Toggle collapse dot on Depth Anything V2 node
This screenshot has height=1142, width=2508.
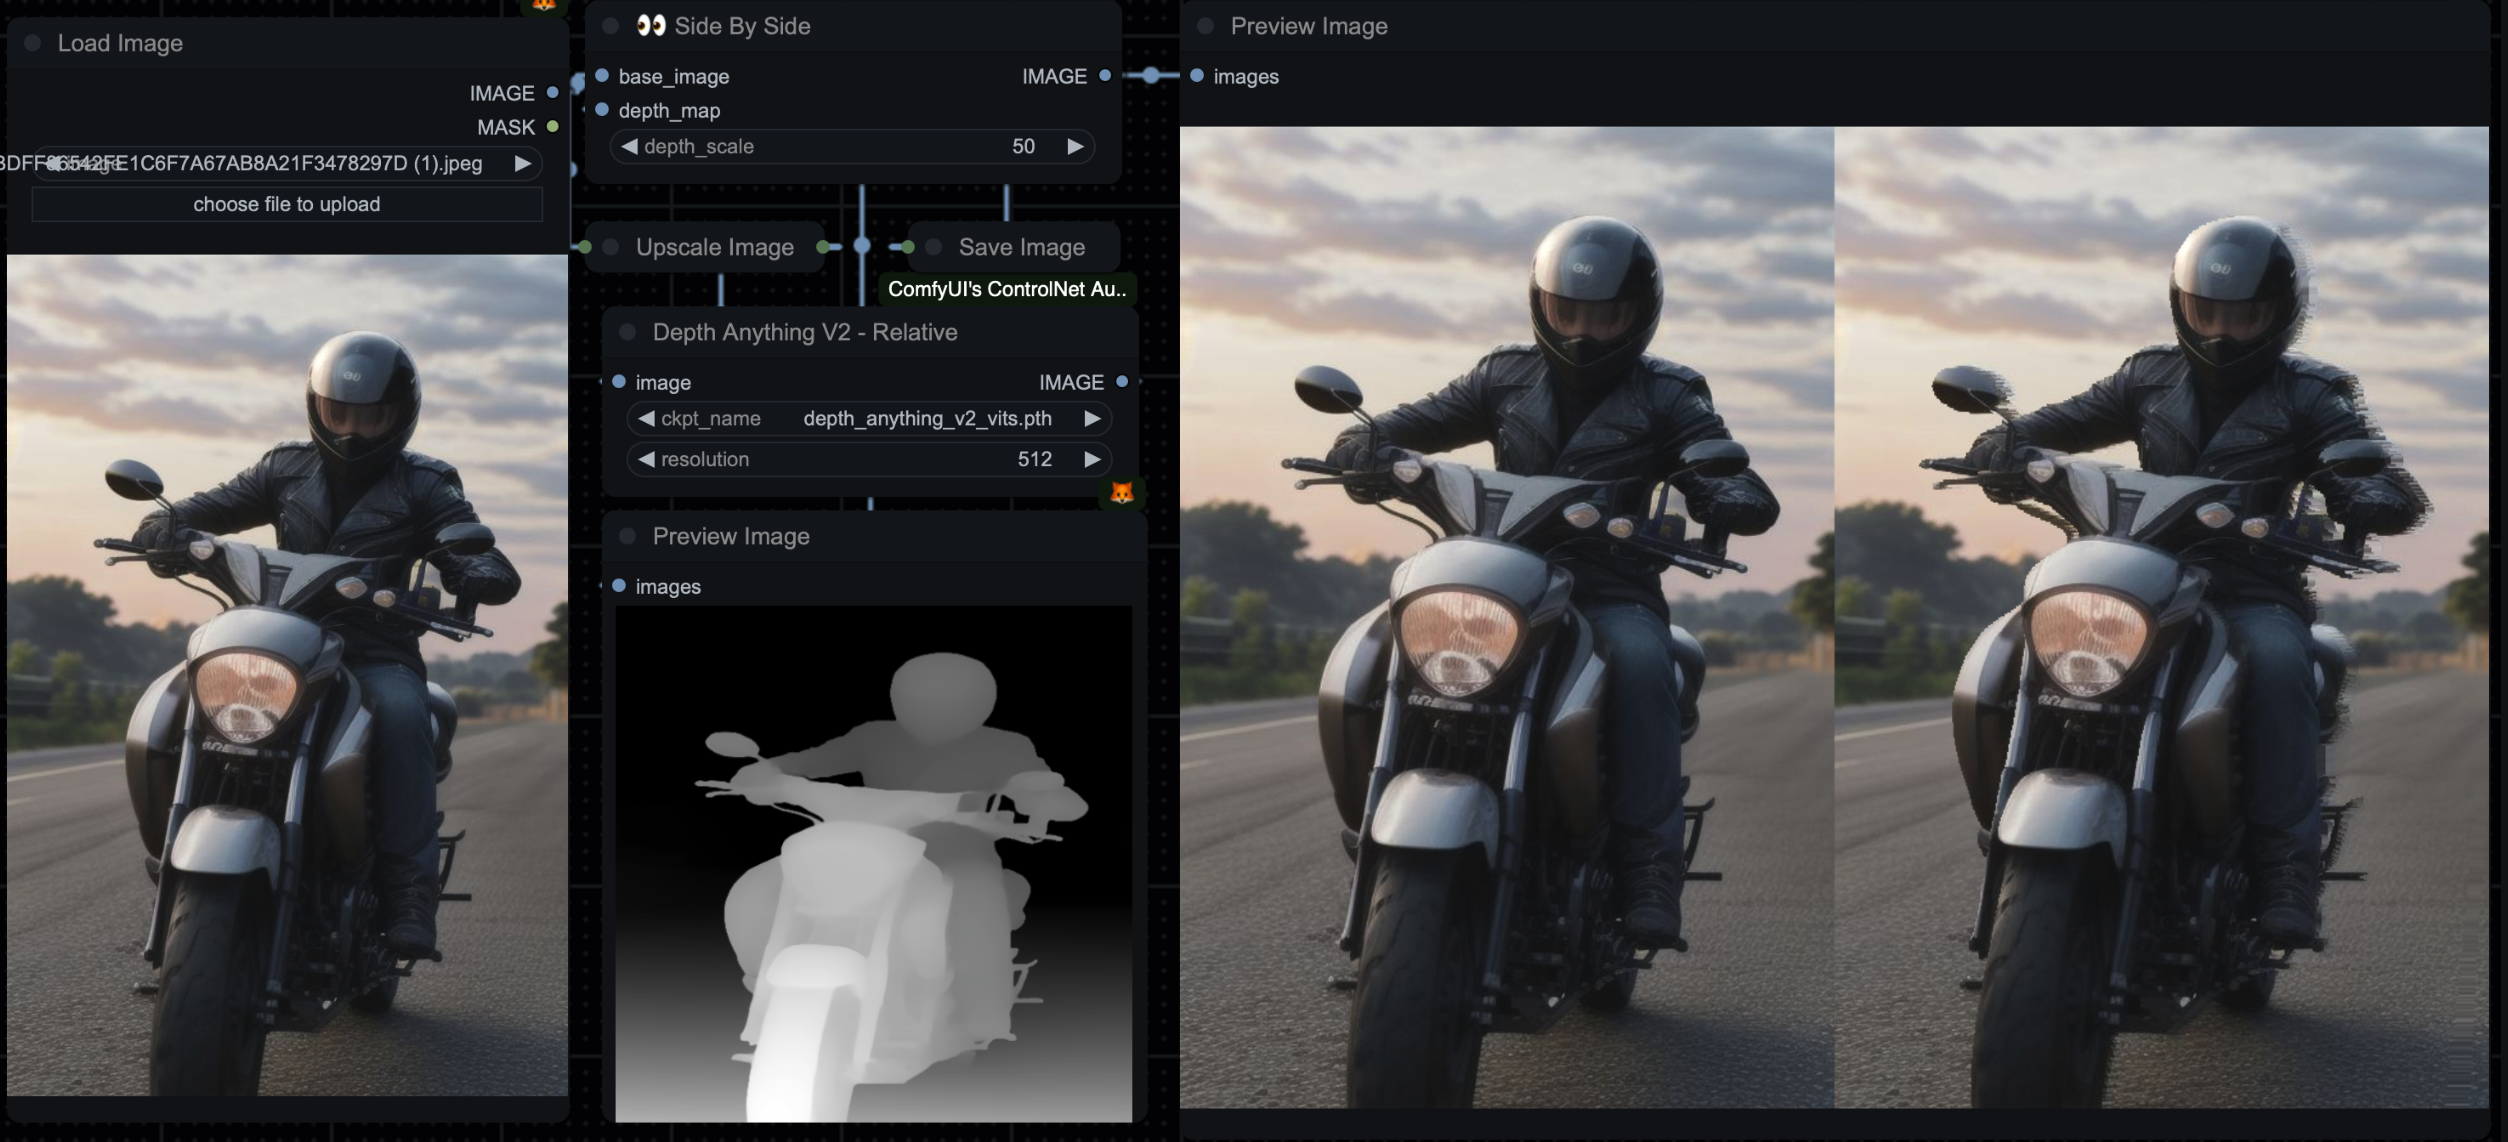point(628,332)
